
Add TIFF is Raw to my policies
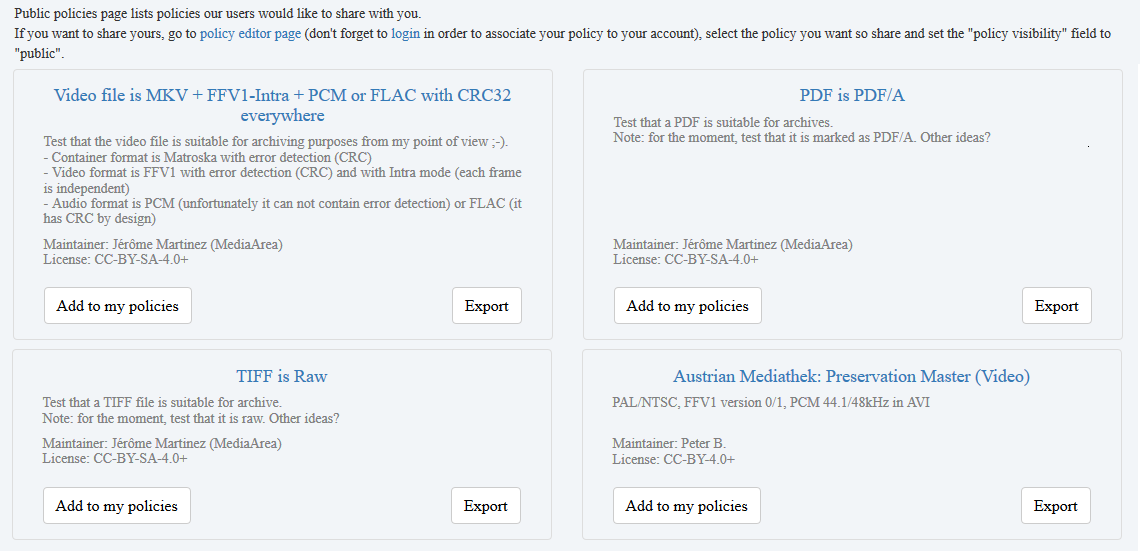pyautogui.click(x=117, y=506)
